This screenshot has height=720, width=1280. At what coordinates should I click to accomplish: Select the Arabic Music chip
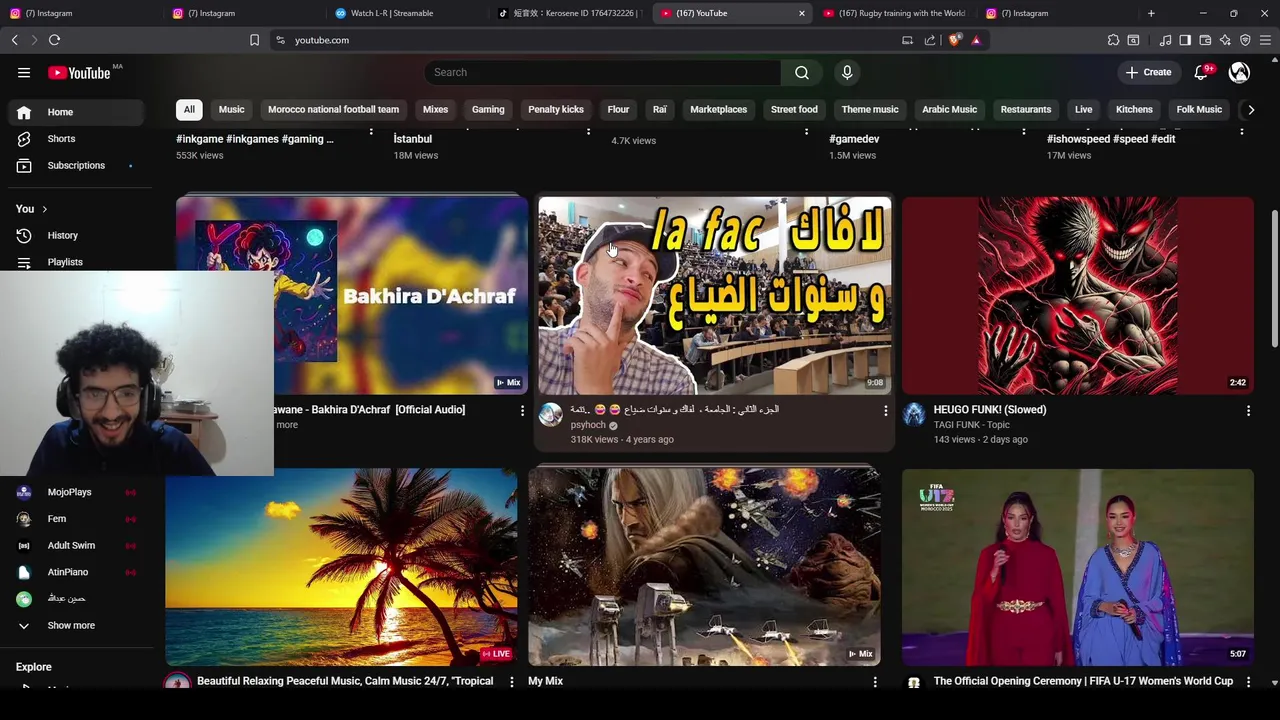[949, 109]
